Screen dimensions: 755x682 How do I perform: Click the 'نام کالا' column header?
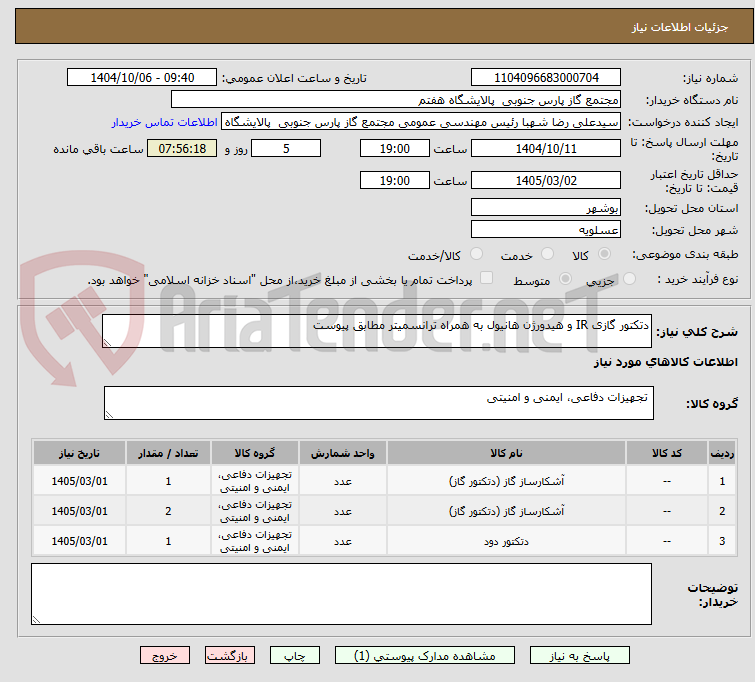tap(506, 453)
